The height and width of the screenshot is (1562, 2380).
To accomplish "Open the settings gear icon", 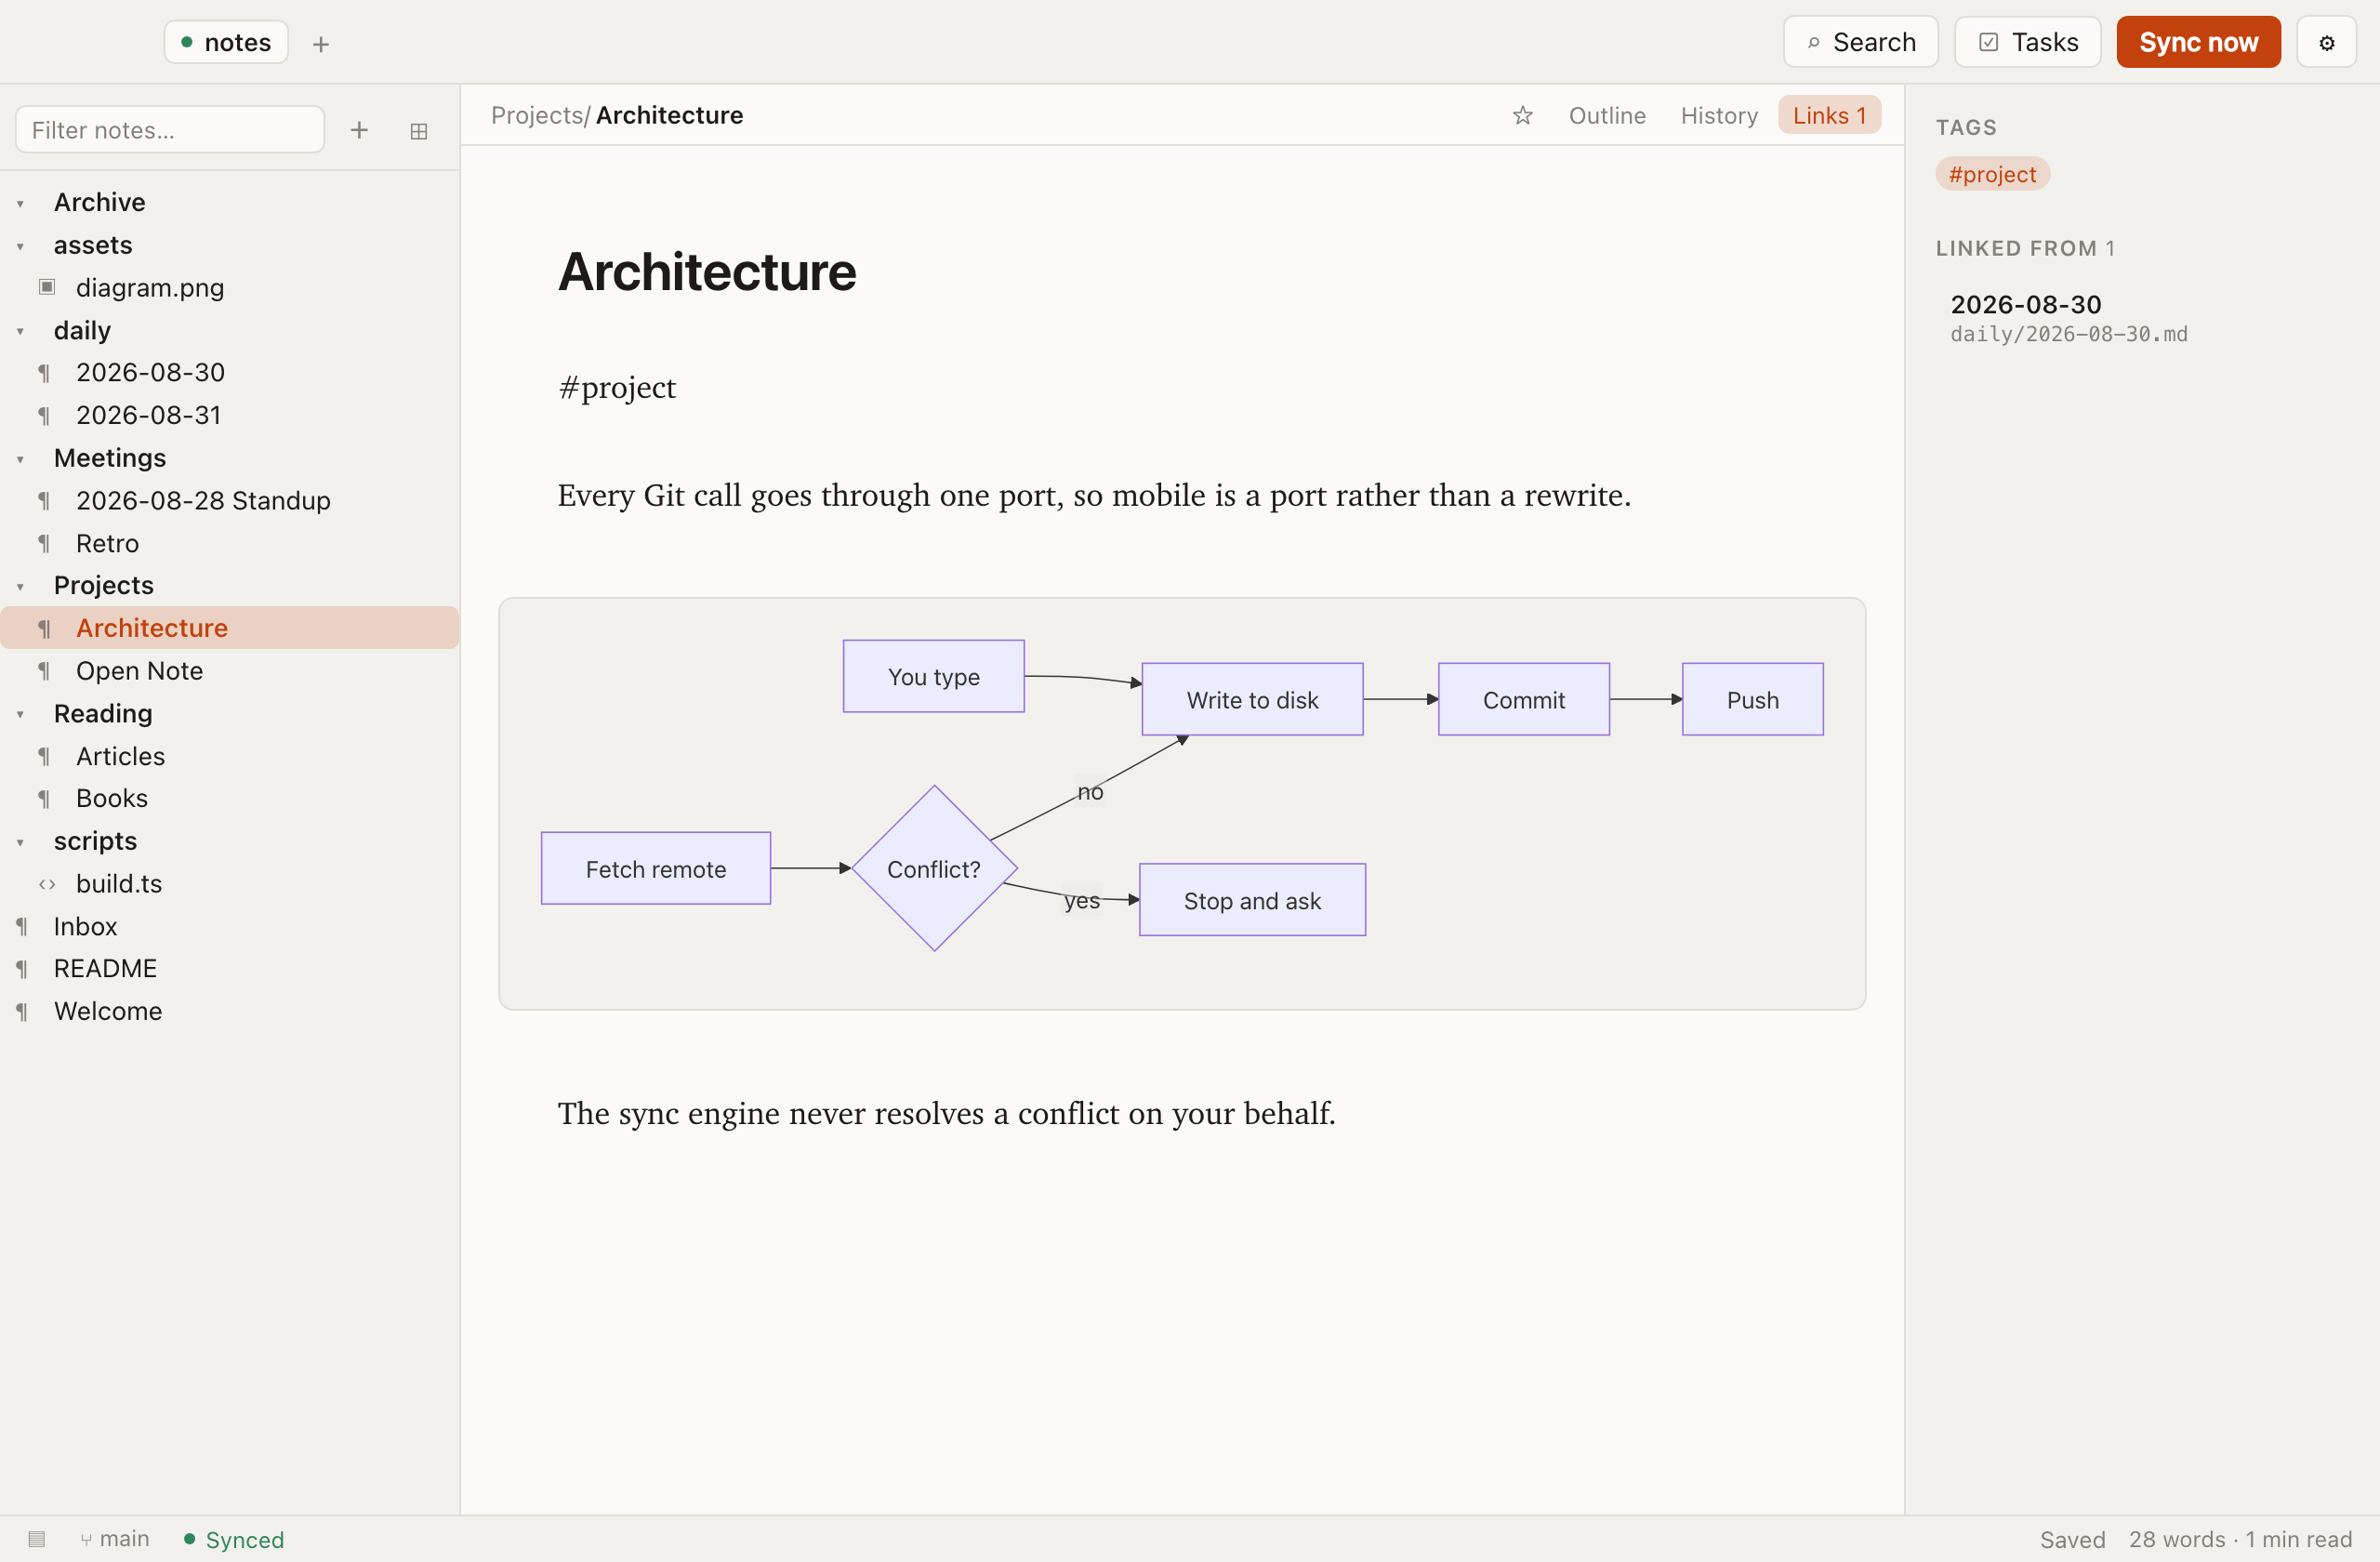I will pyautogui.click(x=2326, y=43).
